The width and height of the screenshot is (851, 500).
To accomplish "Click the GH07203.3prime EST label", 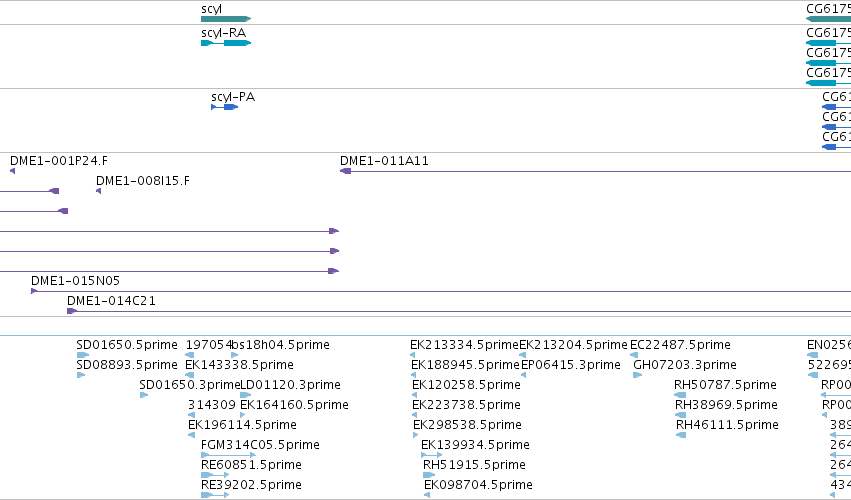I will pos(685,365).
